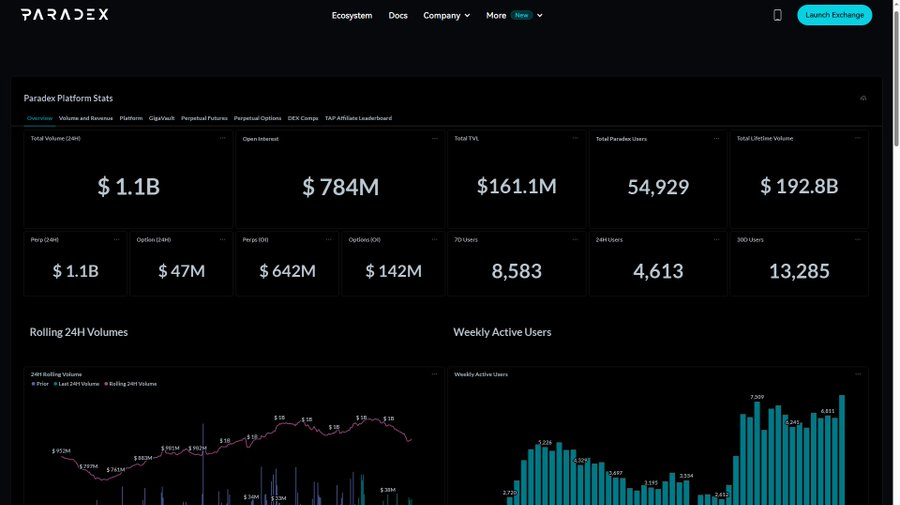Switch to Volume and Revenue tab
The image size is (900, 505).
click(86, 118)
